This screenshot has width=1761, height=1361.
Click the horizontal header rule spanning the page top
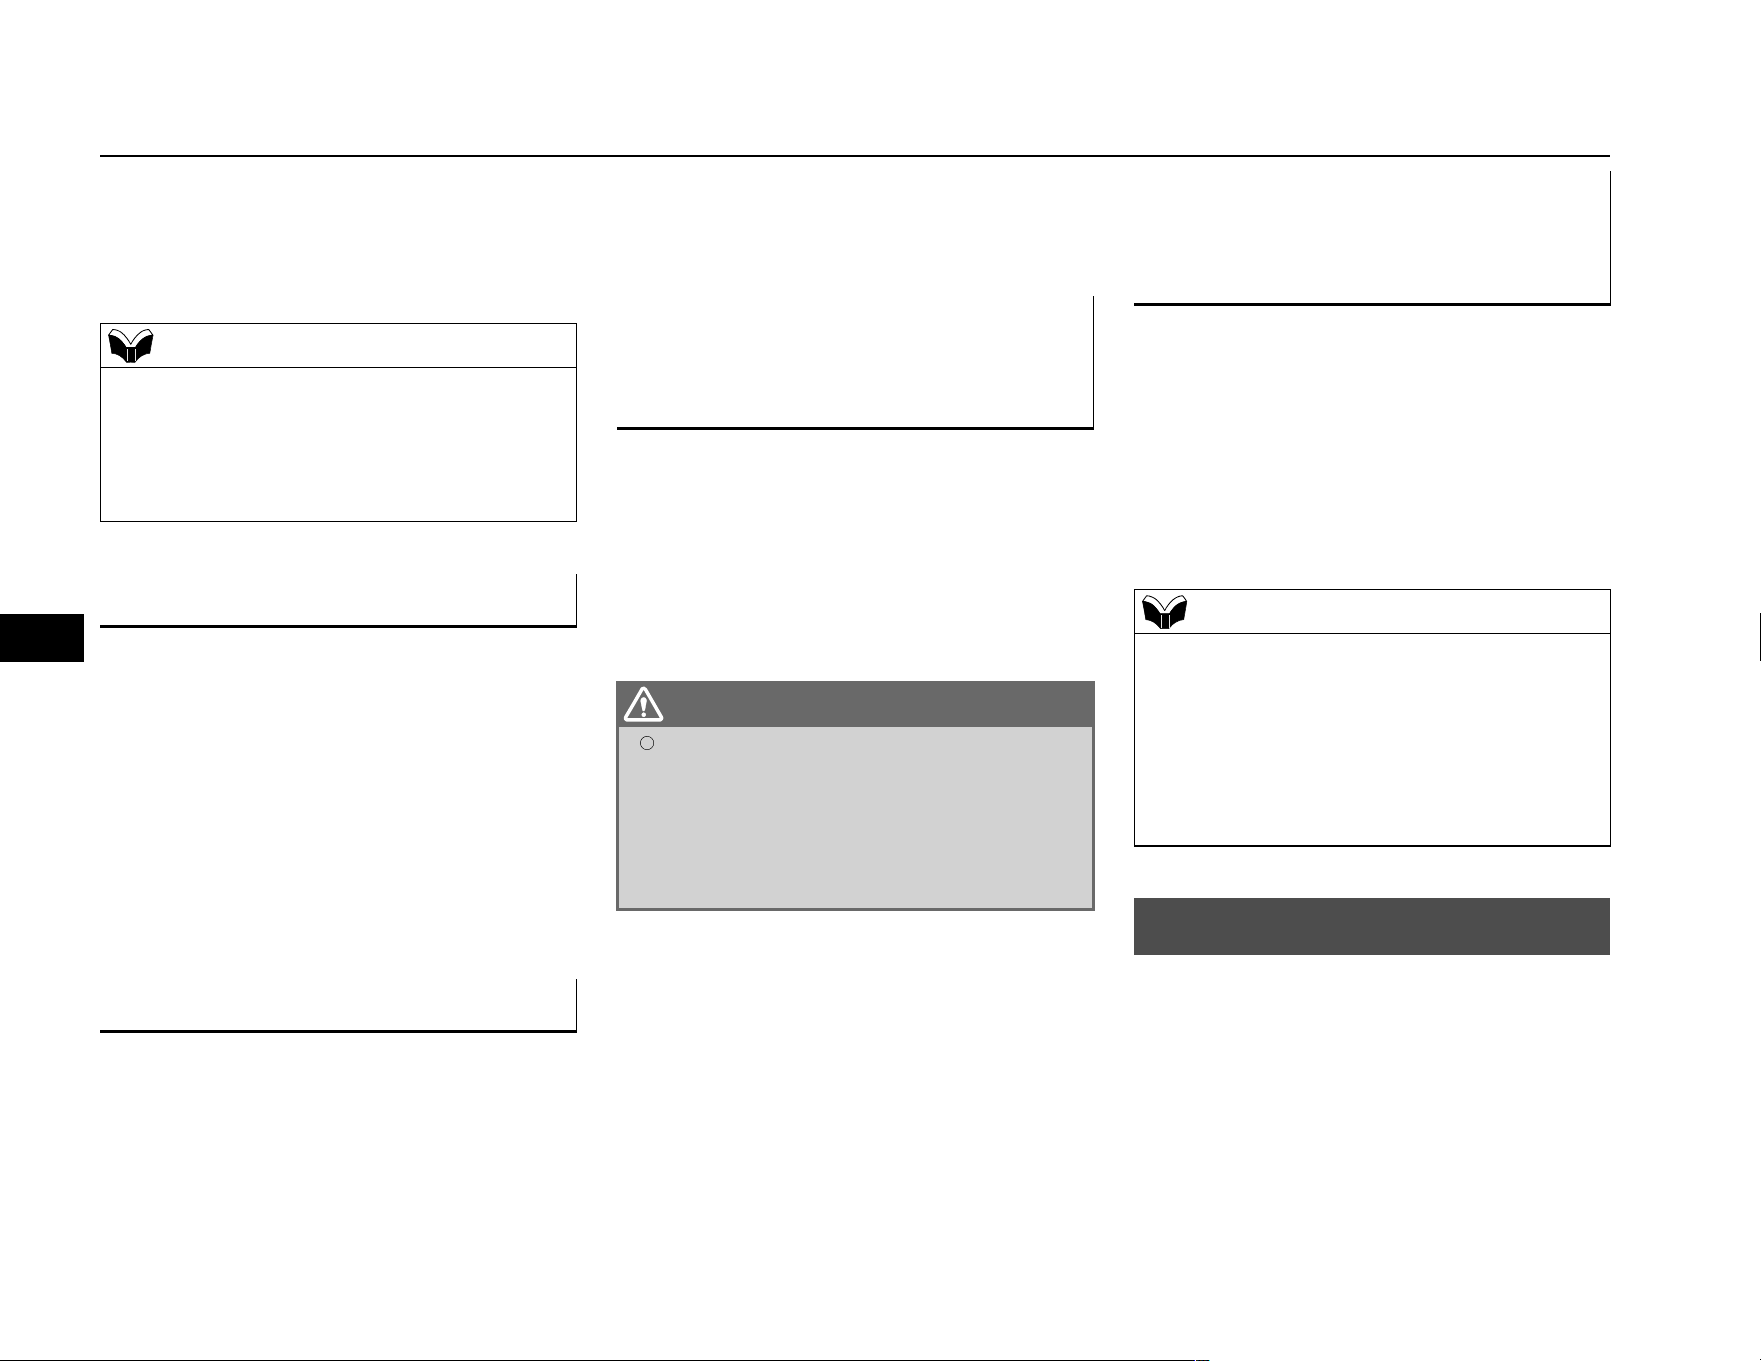click(855, 156)
